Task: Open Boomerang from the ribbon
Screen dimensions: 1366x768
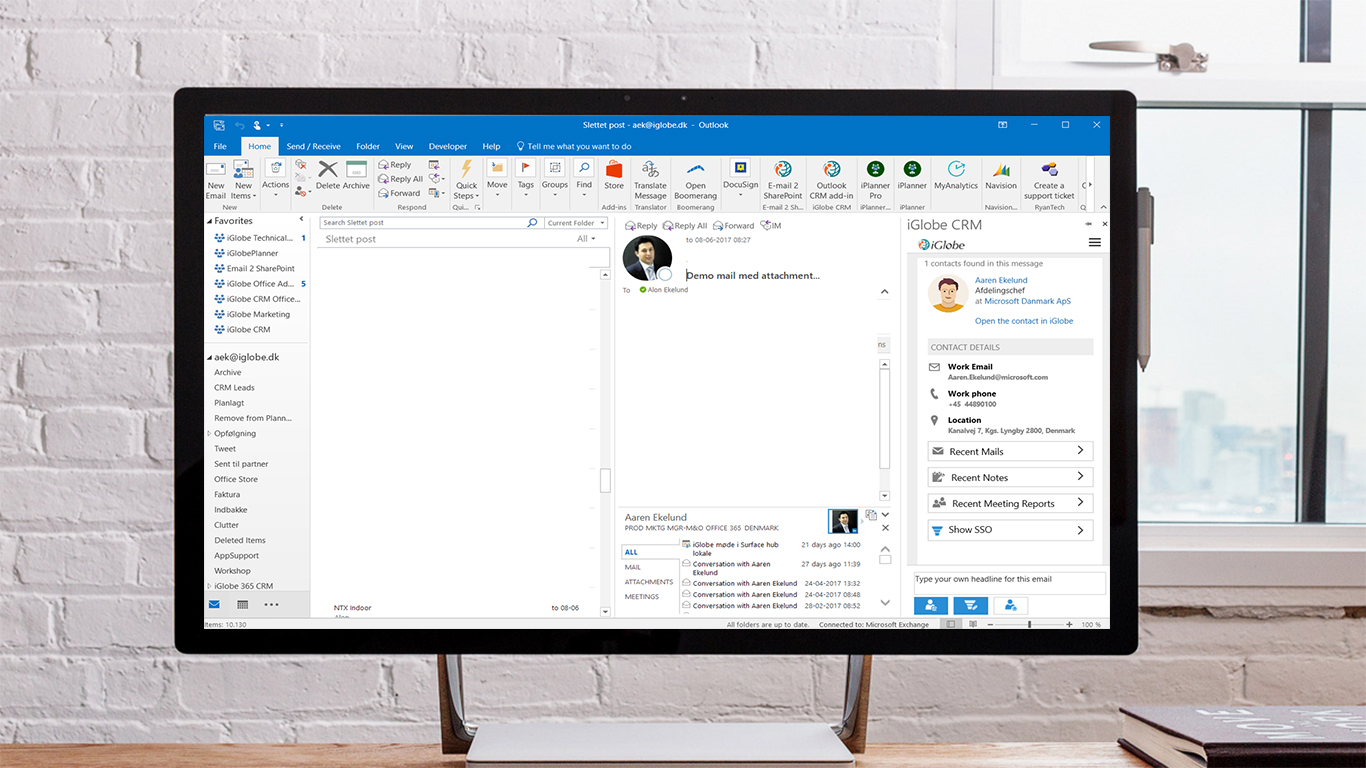Action: click(x=695, y=180)
